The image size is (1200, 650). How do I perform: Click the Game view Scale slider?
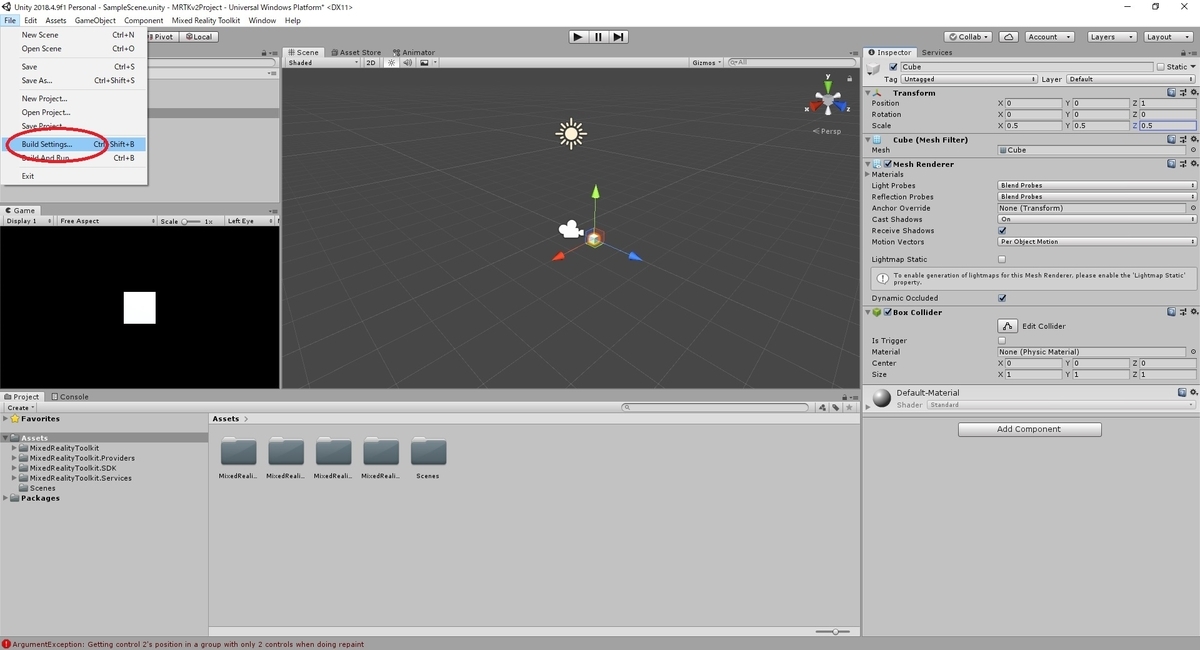click(x=191, y=221)
